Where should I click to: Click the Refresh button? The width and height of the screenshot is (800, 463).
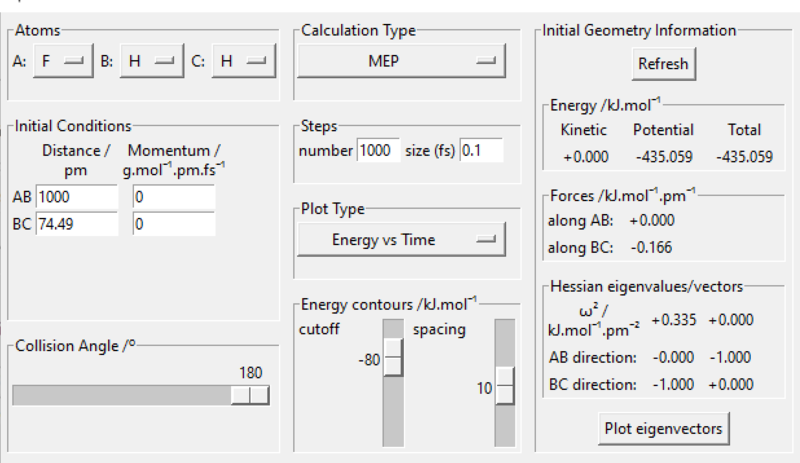click(663, 64)
